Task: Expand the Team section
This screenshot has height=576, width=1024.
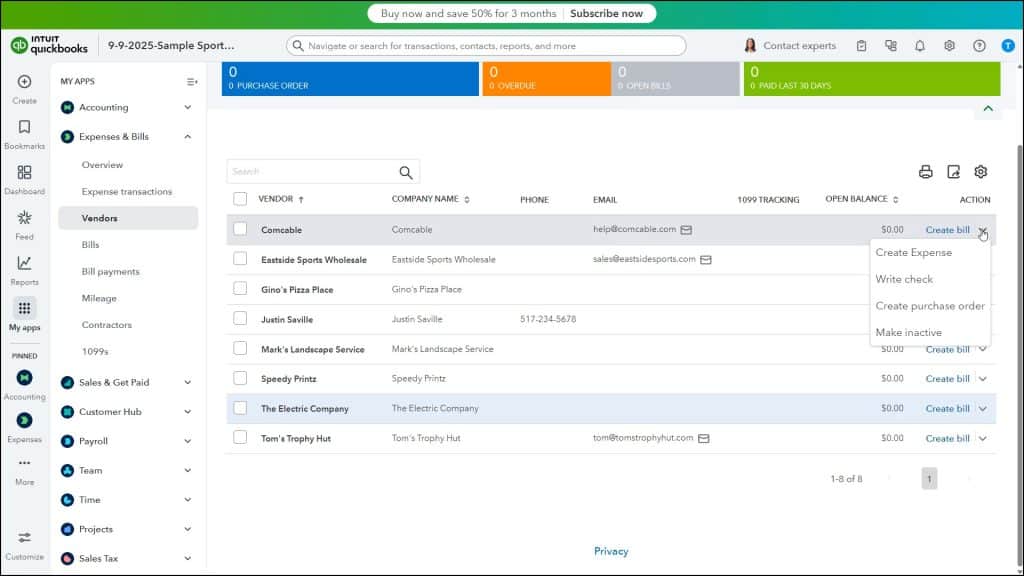Action: [187, 470]
